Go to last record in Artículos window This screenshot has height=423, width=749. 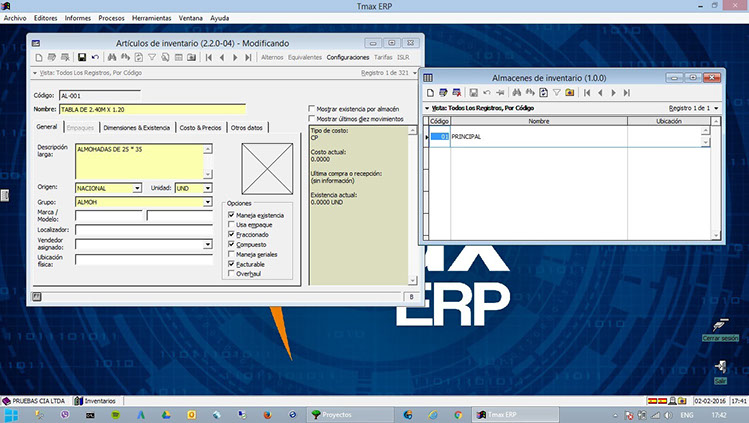click(249, 57)
